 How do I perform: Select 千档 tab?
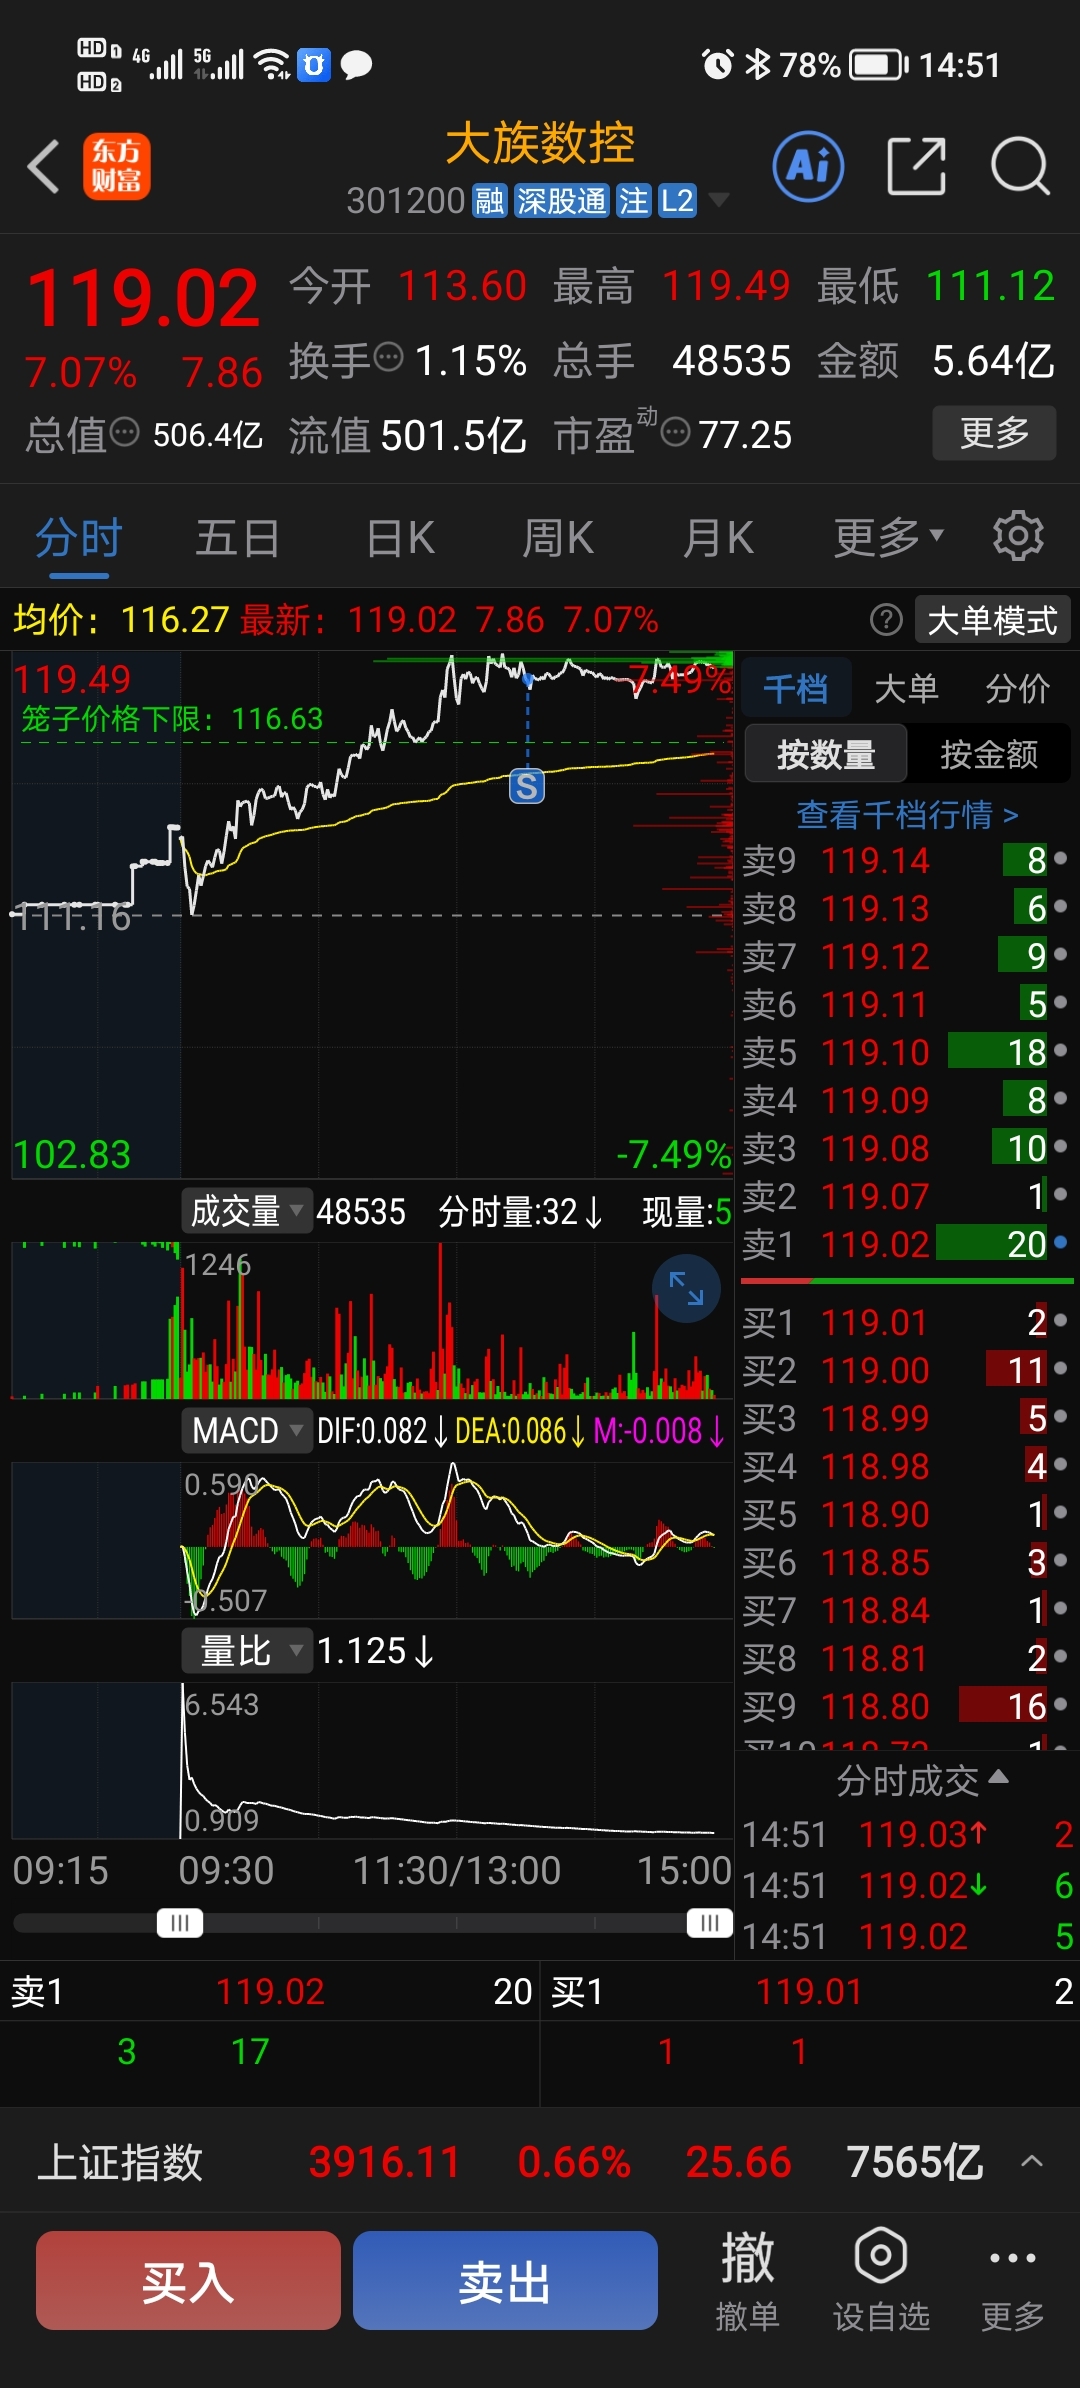(x=796, y=688)
